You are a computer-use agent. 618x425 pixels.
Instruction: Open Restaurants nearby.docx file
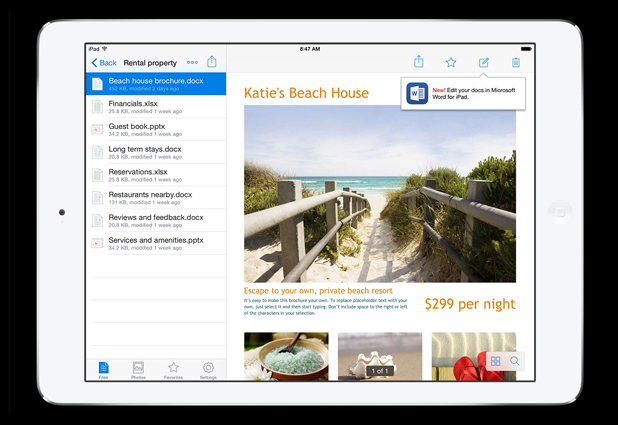(x=156, y=198)
